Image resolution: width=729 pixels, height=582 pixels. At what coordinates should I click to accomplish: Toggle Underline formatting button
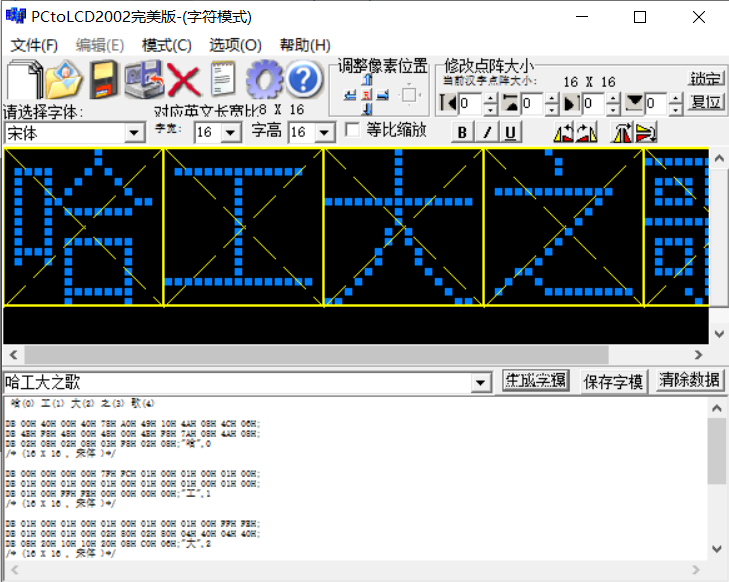pos(510,132)
